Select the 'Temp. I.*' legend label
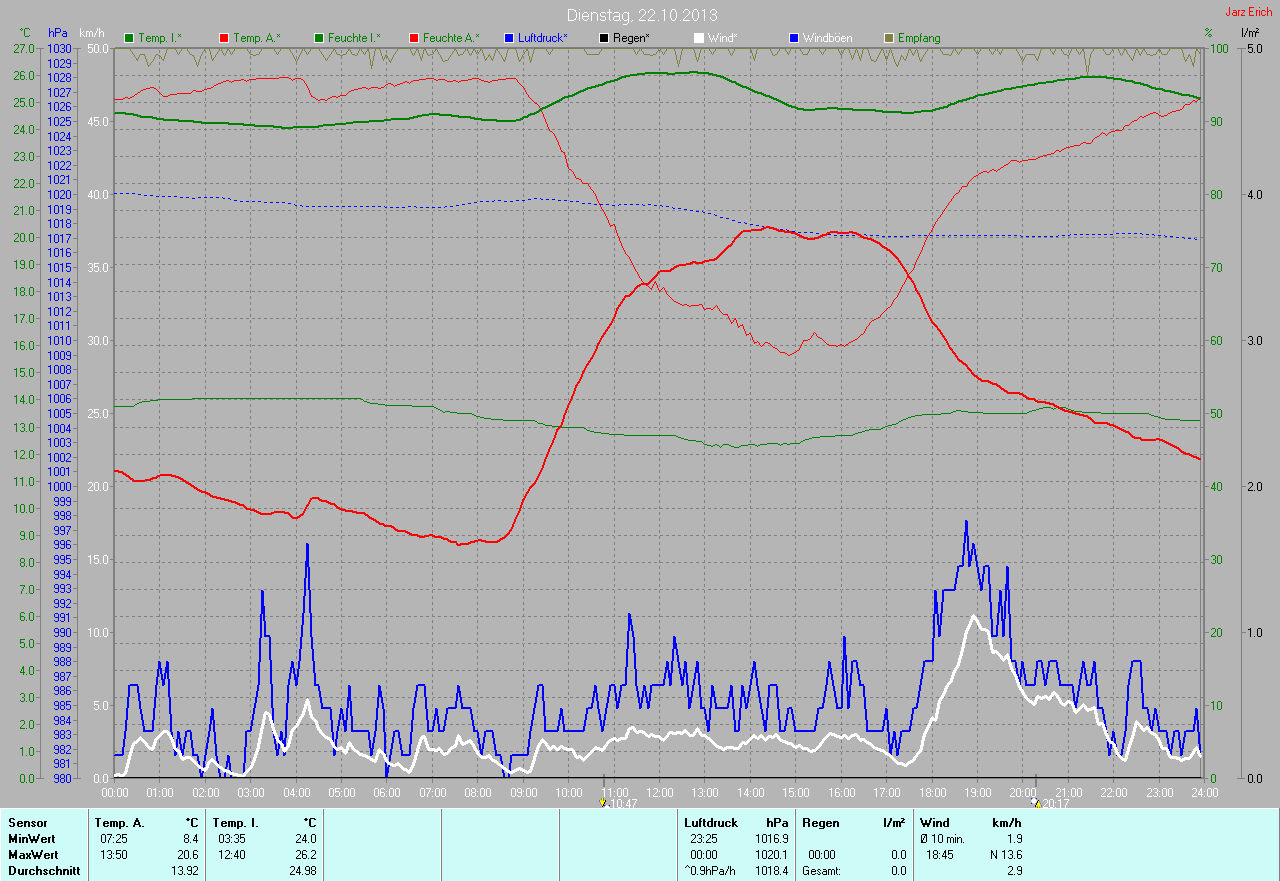The height and width of the screenshot is (881, 1280). point(160,38)
